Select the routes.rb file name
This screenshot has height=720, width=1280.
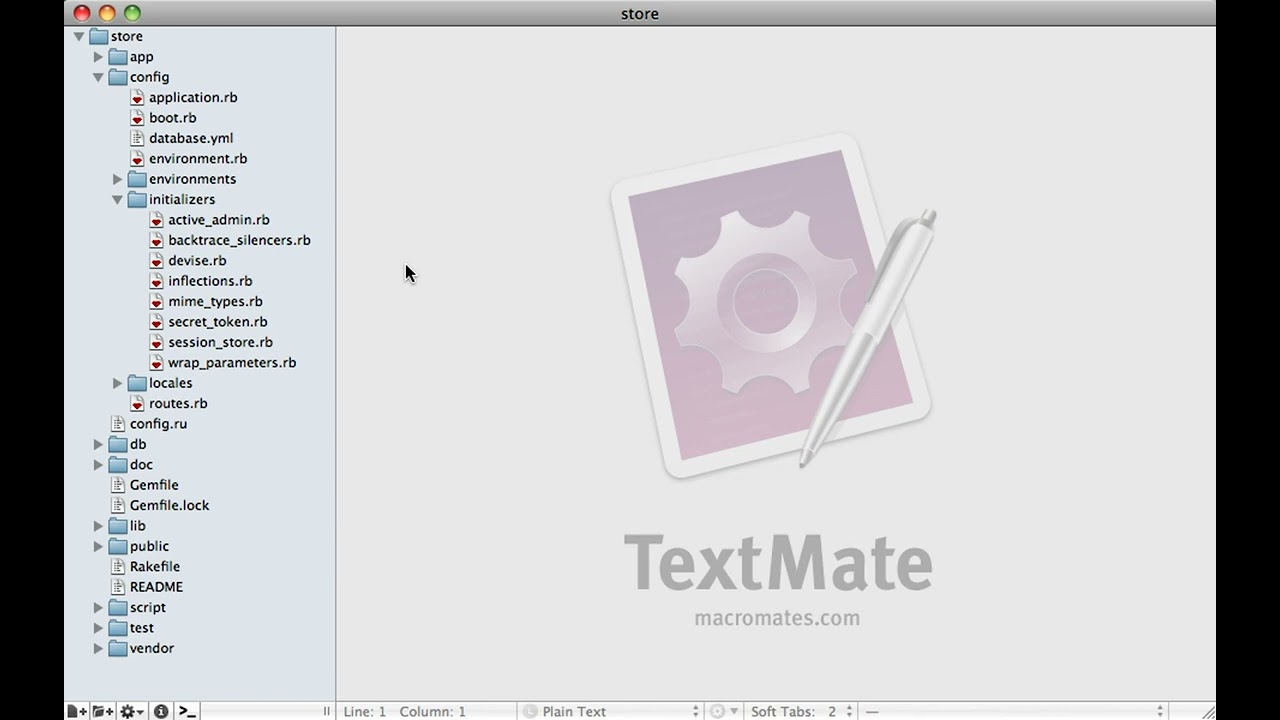[x=178, y=403]
